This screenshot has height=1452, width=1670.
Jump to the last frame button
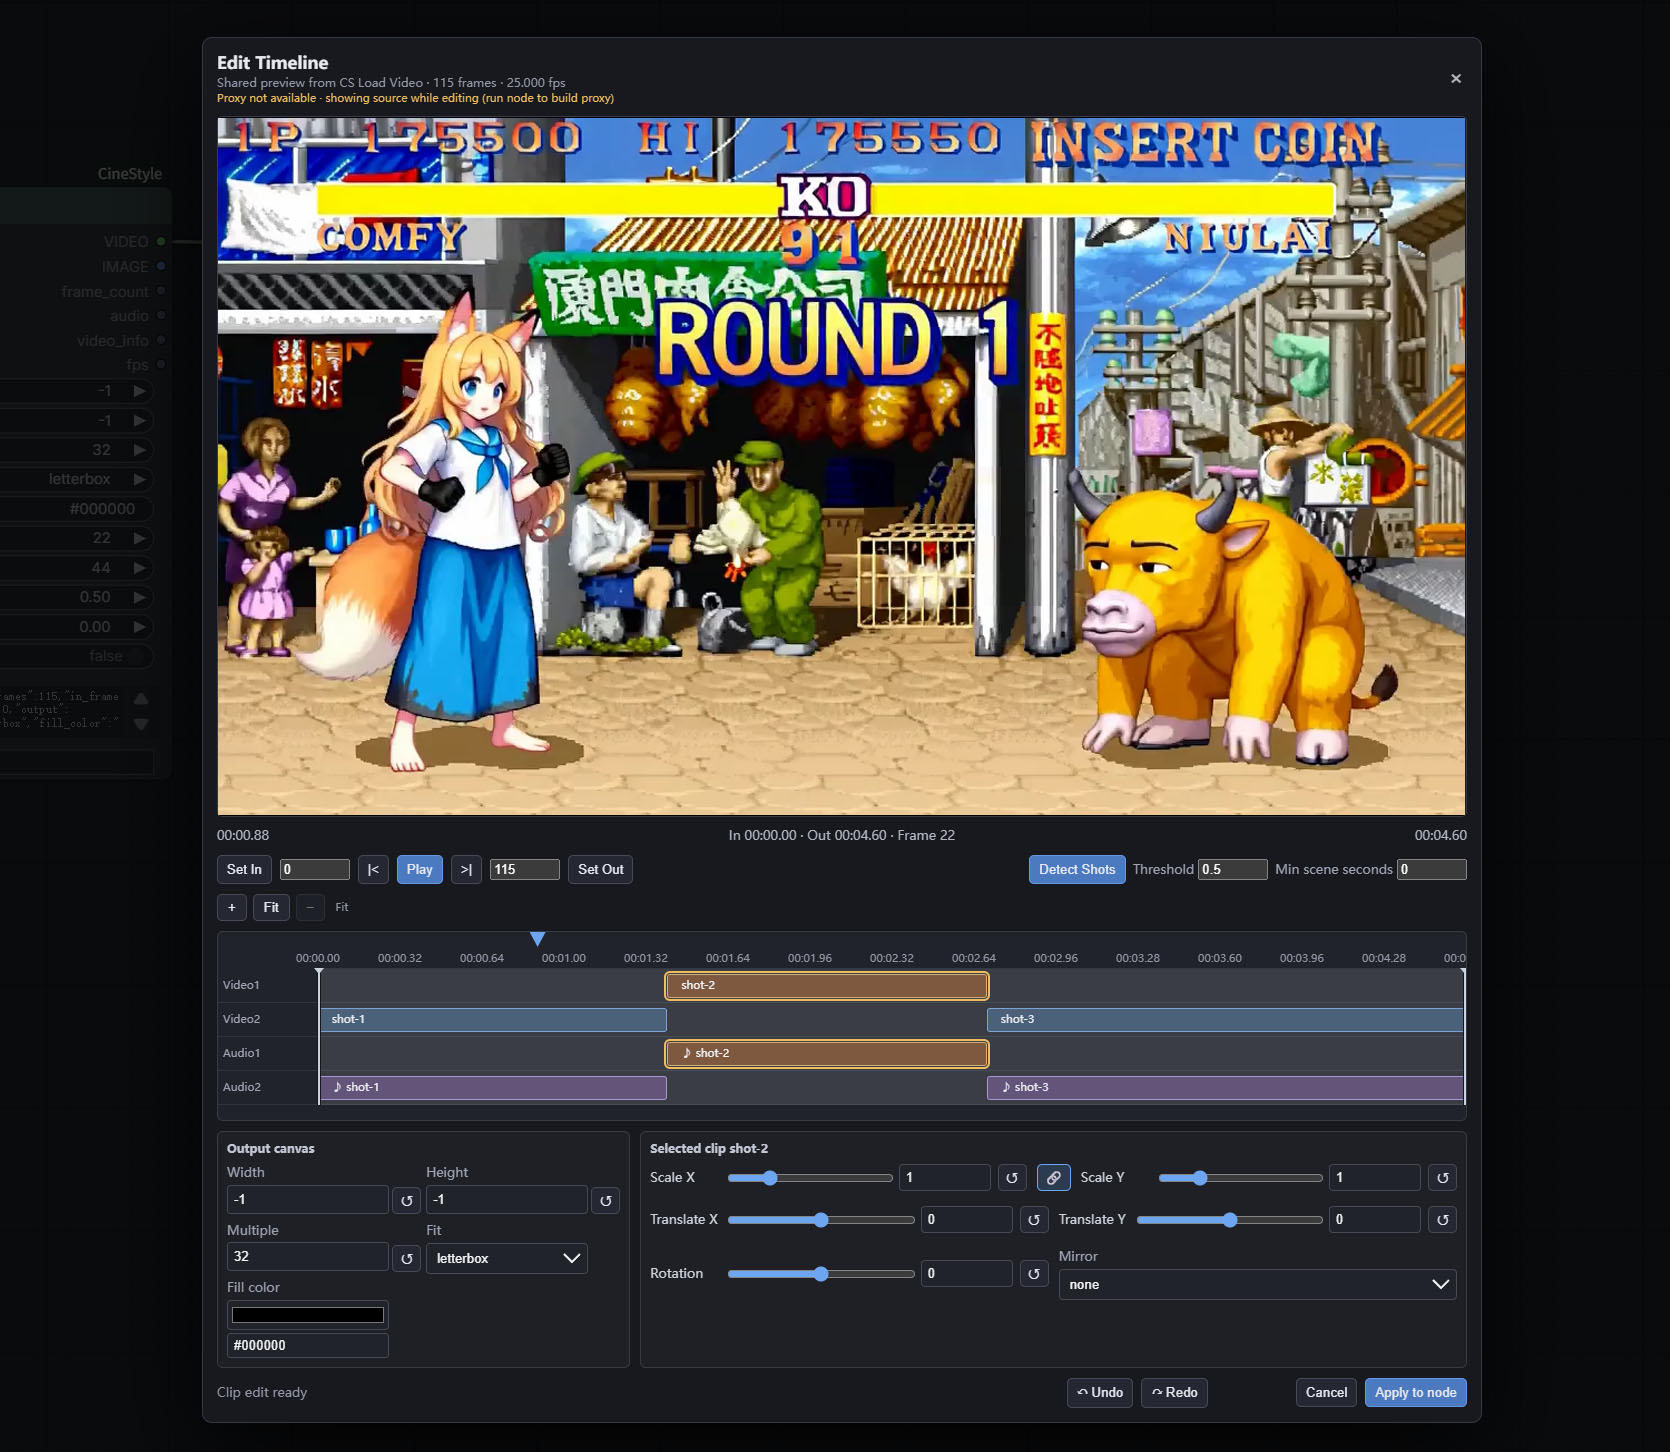coord(466,869)
